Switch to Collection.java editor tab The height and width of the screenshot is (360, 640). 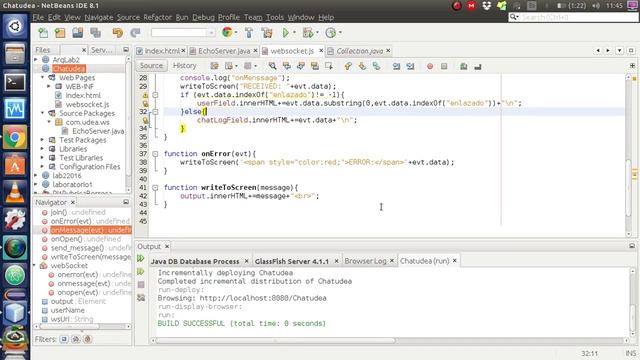click(x=360, y=51)
